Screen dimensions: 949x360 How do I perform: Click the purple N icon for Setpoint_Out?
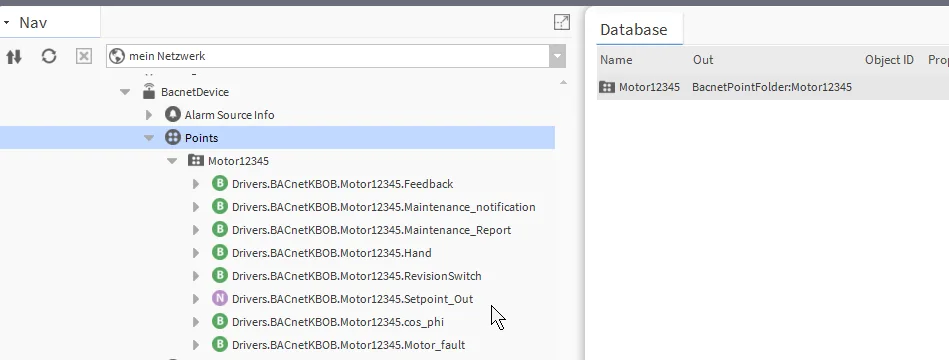pos(220,298)
